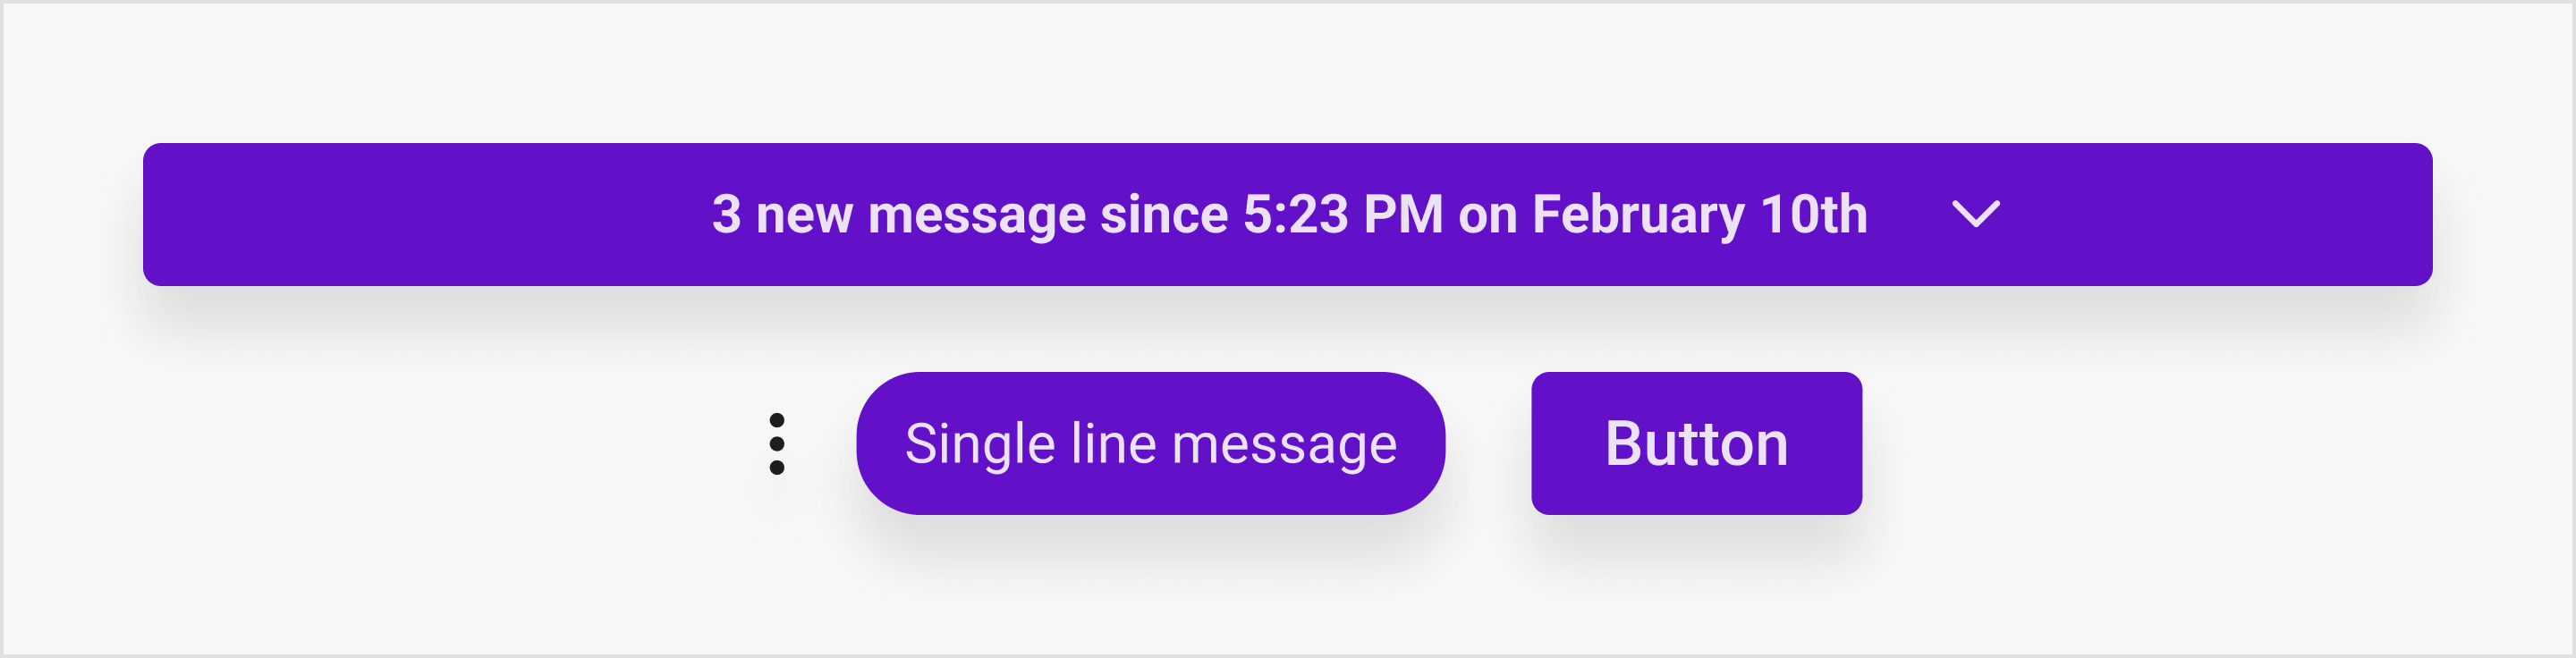Click the downward arrow beside February 10th

tap(1976, 214)
